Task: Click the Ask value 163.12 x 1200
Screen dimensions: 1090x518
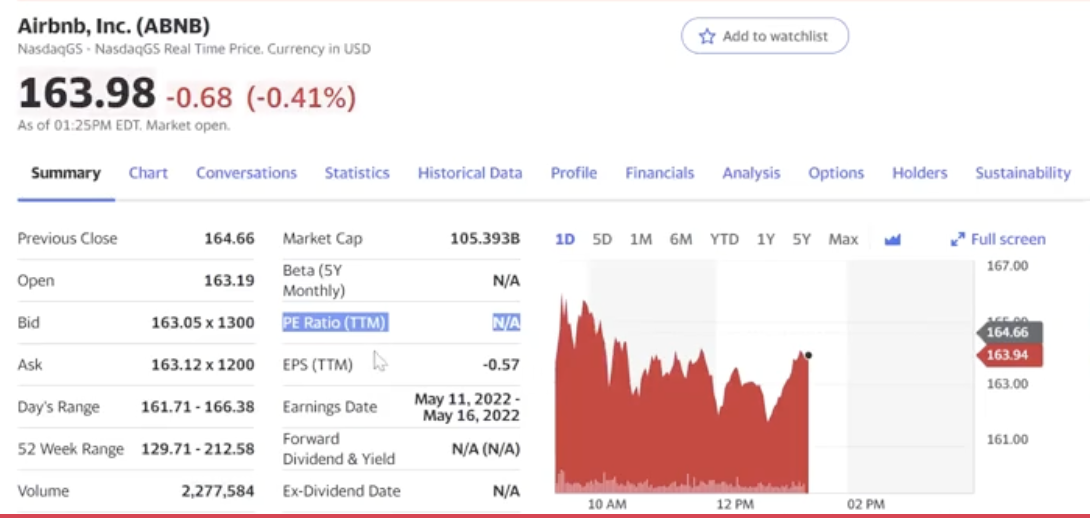Action: pyautogui.click(x=203, y=364)
